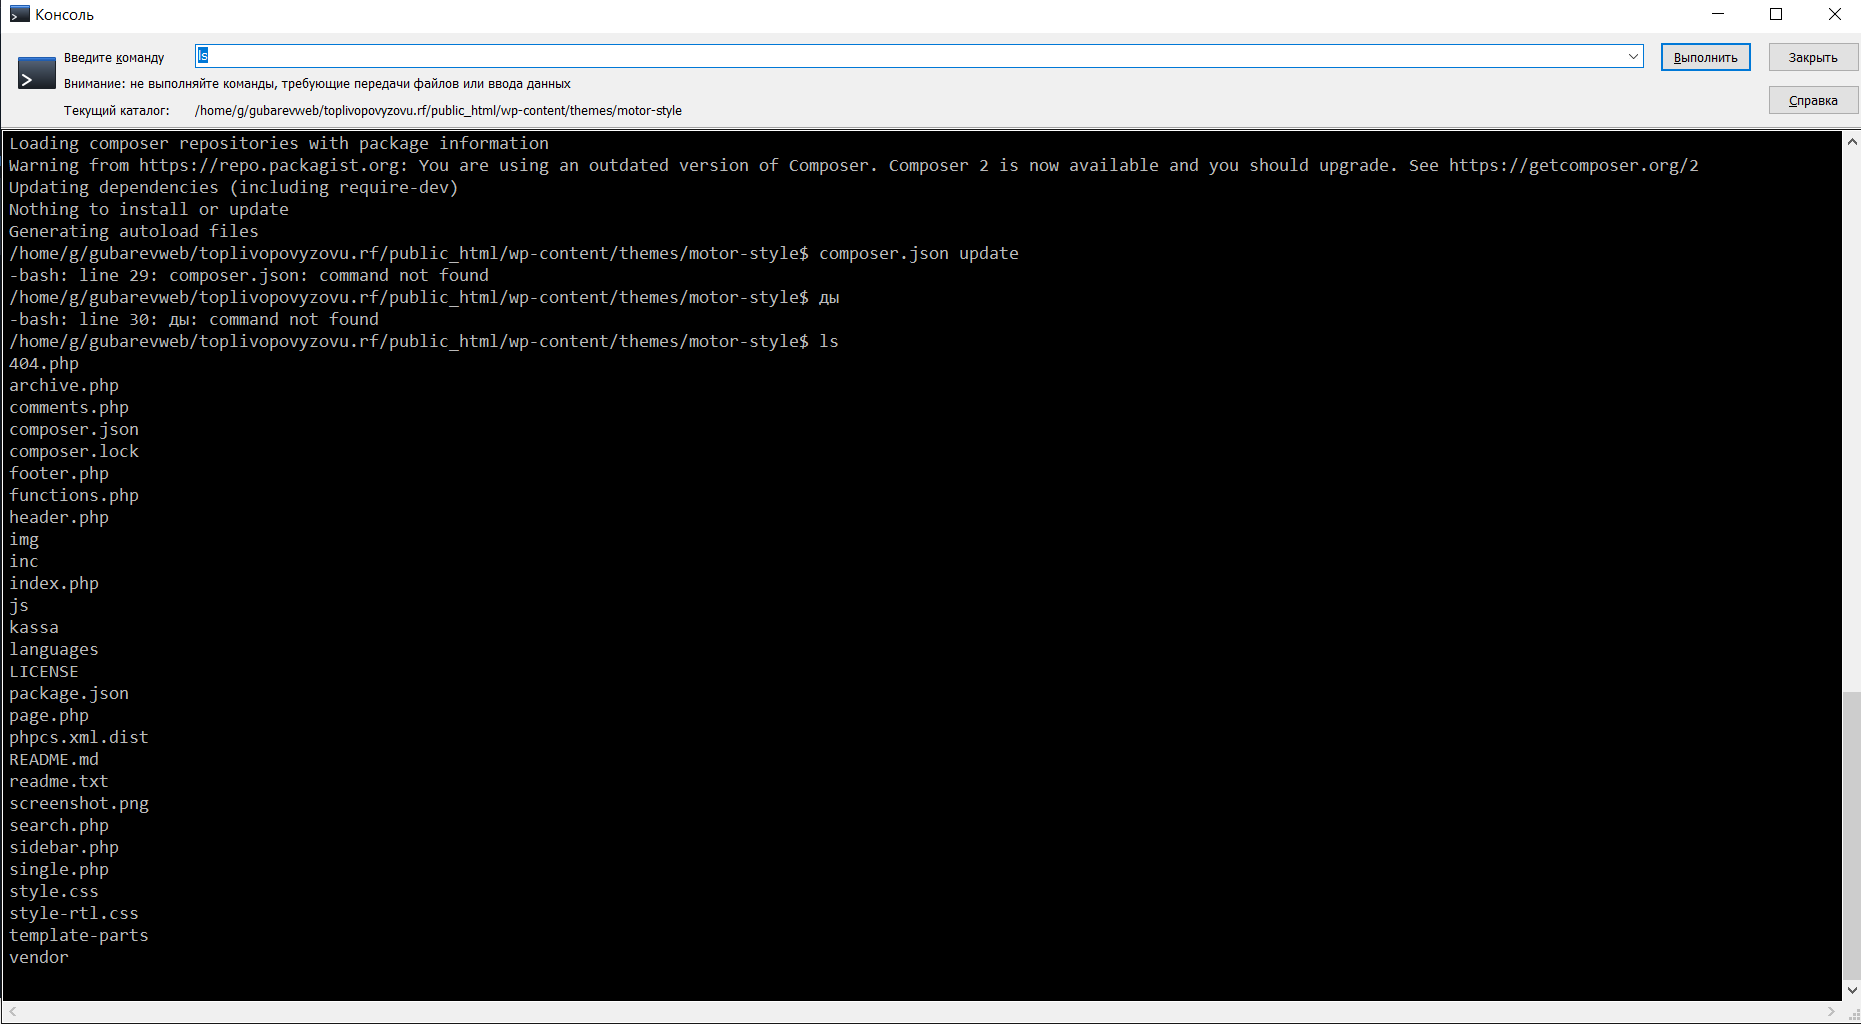Image resolution: width=1861 pixels, height=1024 pixels.
Task: Click the 'ды: command not found' line
Action: click(x=194, y=320)
